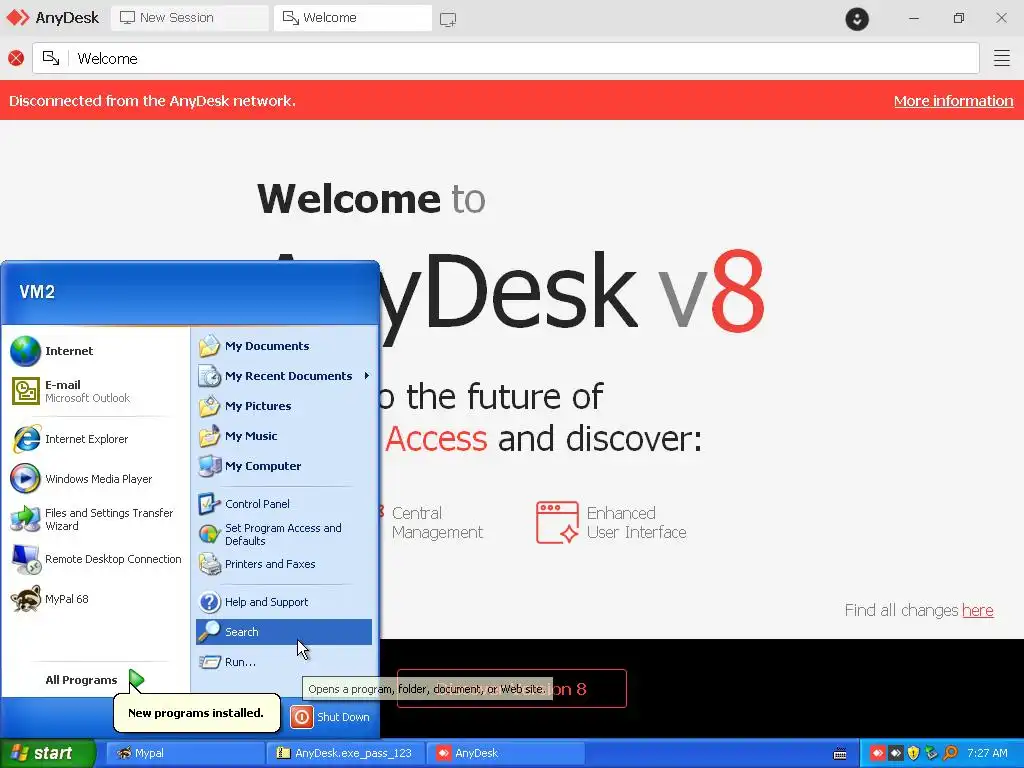
Task: Open Files and Settings Transfer Wizard
Action: 96,519
